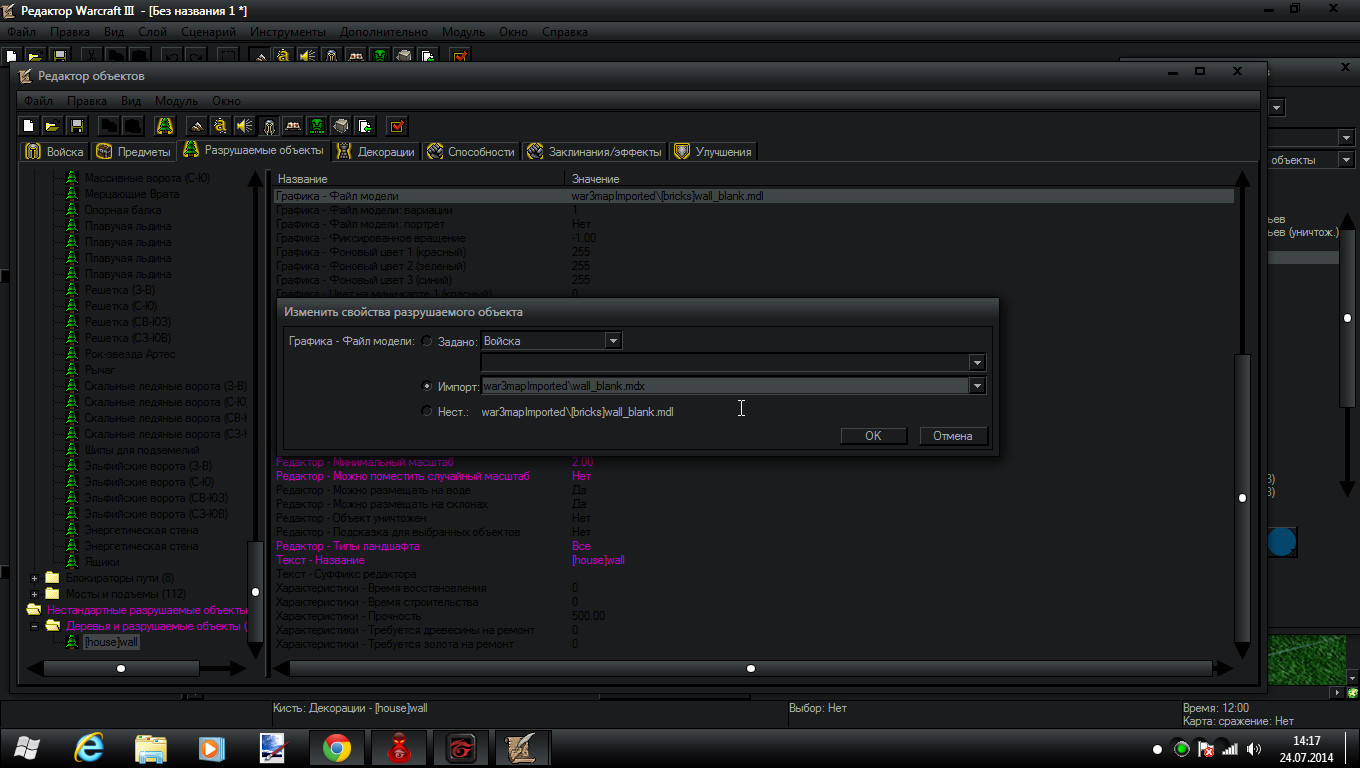This screenshot has width=1360, height=768.
Task: Click Характеристики - Прочность property row
Action: (x=754, y=616)
